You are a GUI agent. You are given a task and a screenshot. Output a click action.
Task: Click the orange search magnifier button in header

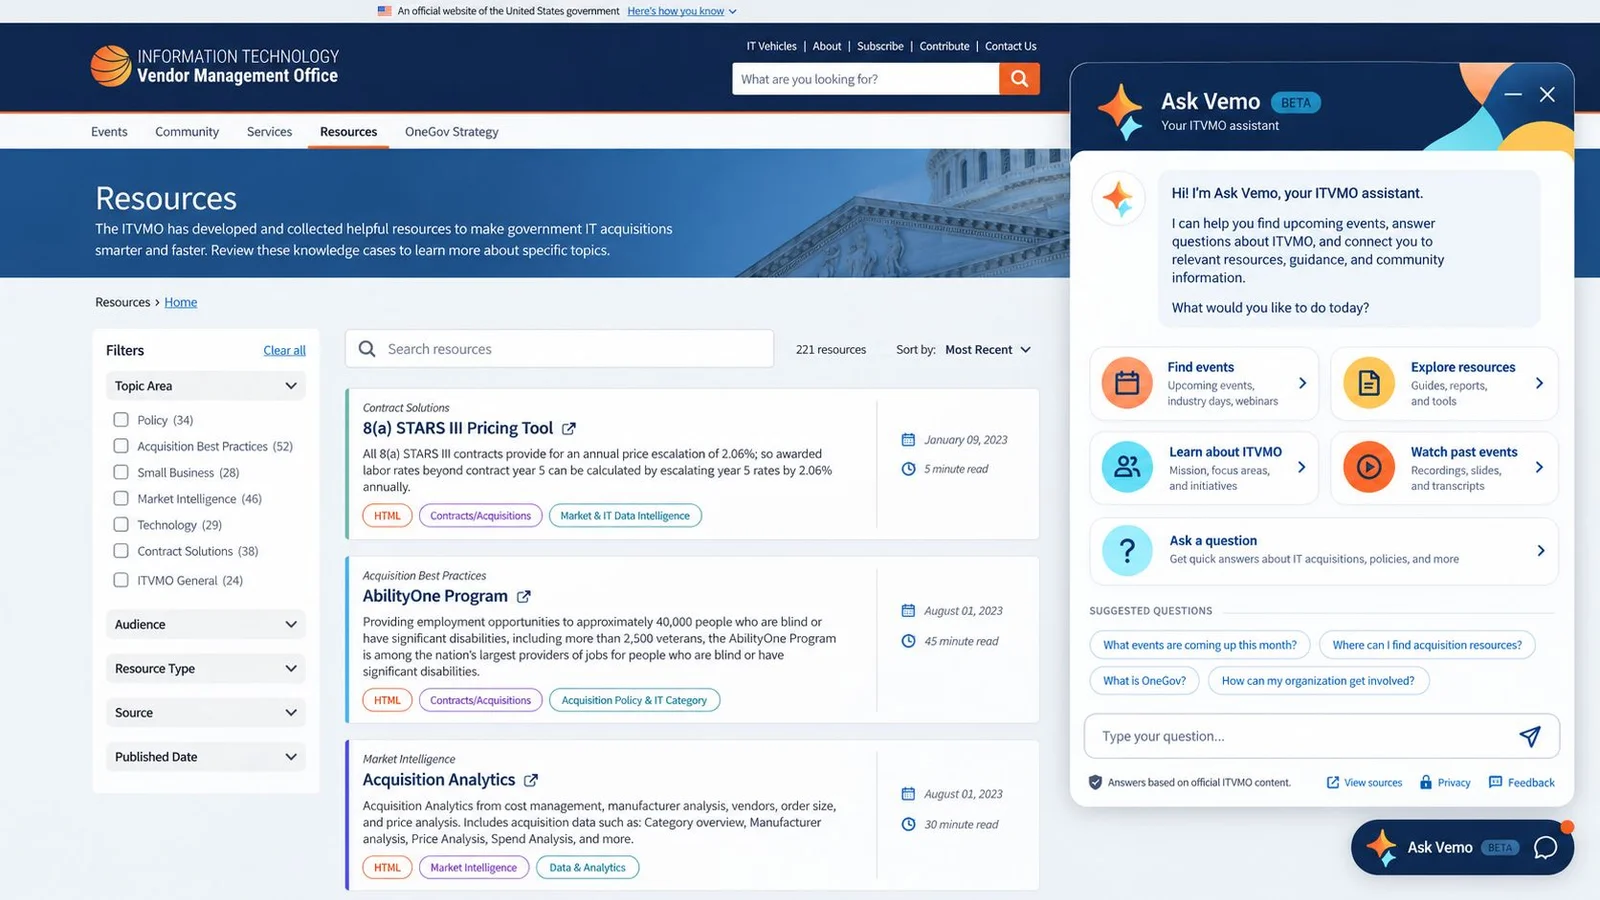[x=1019, y=79]
